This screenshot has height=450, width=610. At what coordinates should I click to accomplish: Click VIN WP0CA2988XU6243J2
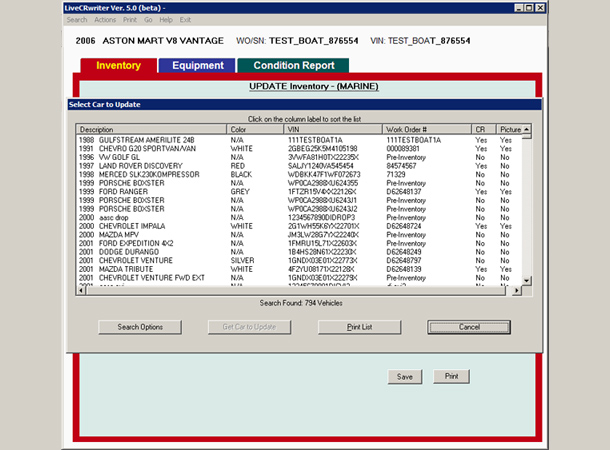(322, 209)
